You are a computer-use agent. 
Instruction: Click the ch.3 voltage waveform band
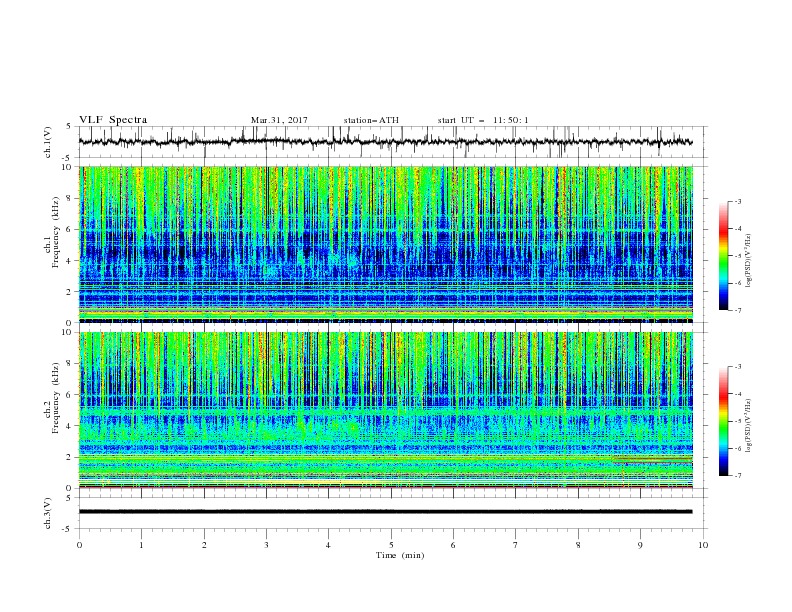(x=385, y=512)
